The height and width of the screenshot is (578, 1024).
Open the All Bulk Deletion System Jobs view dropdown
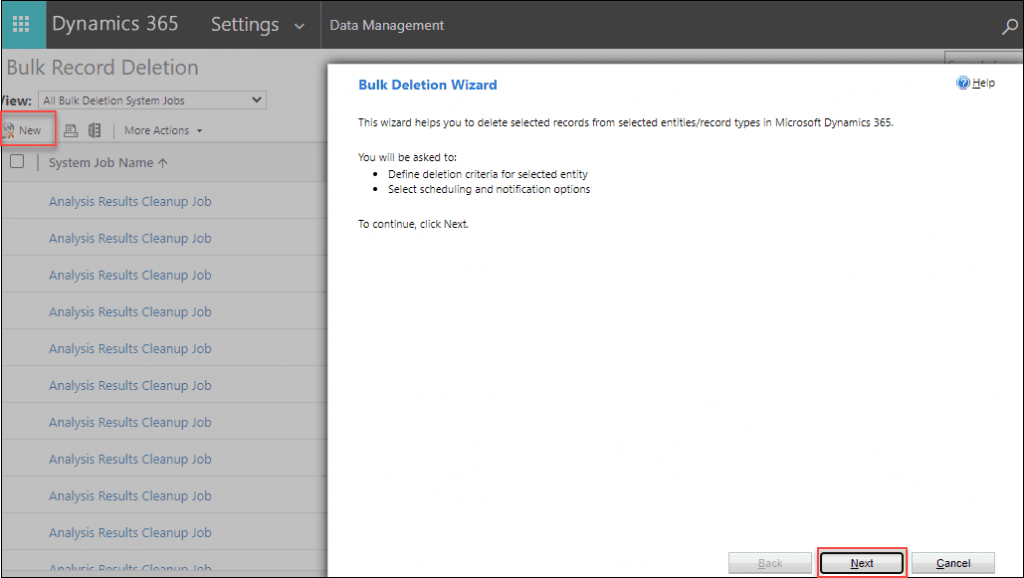click(152, 100)
